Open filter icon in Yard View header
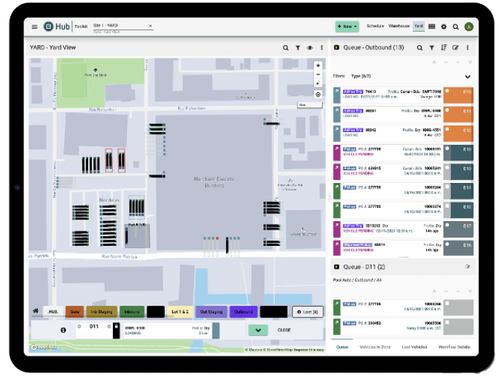 tap(298, 48)
